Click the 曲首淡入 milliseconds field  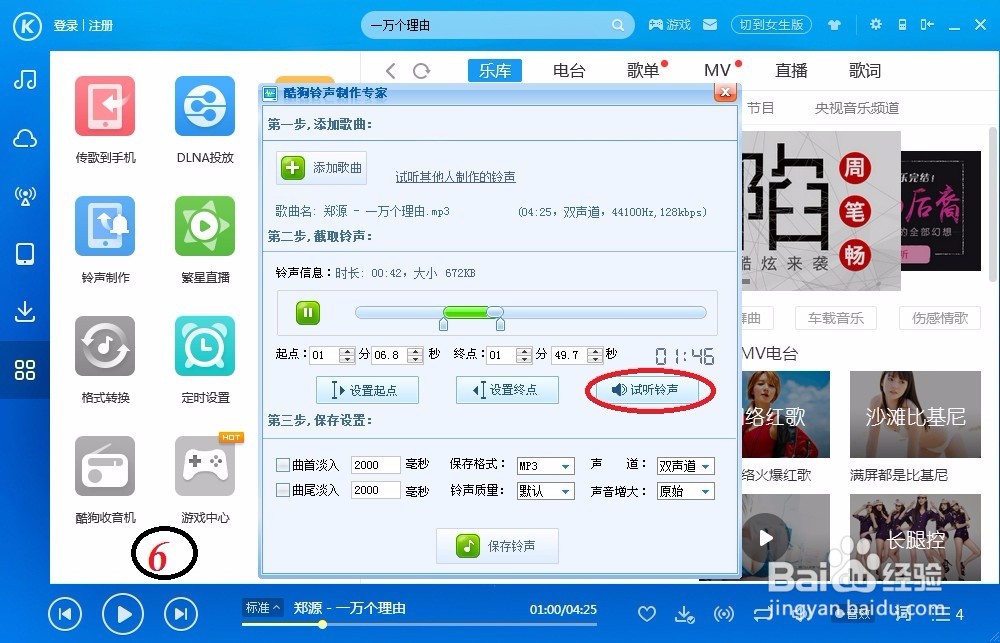[376, 465]
